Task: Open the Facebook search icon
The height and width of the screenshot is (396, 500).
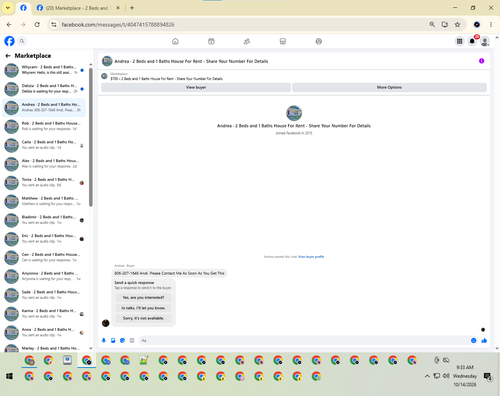Action: [x=22, y=41]
